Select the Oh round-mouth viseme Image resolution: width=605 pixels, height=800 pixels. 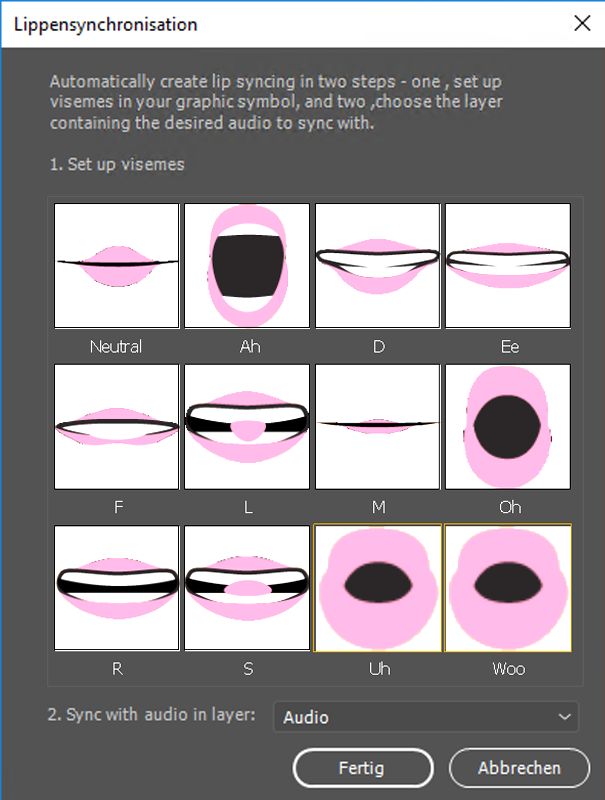[x=508, y=427]
